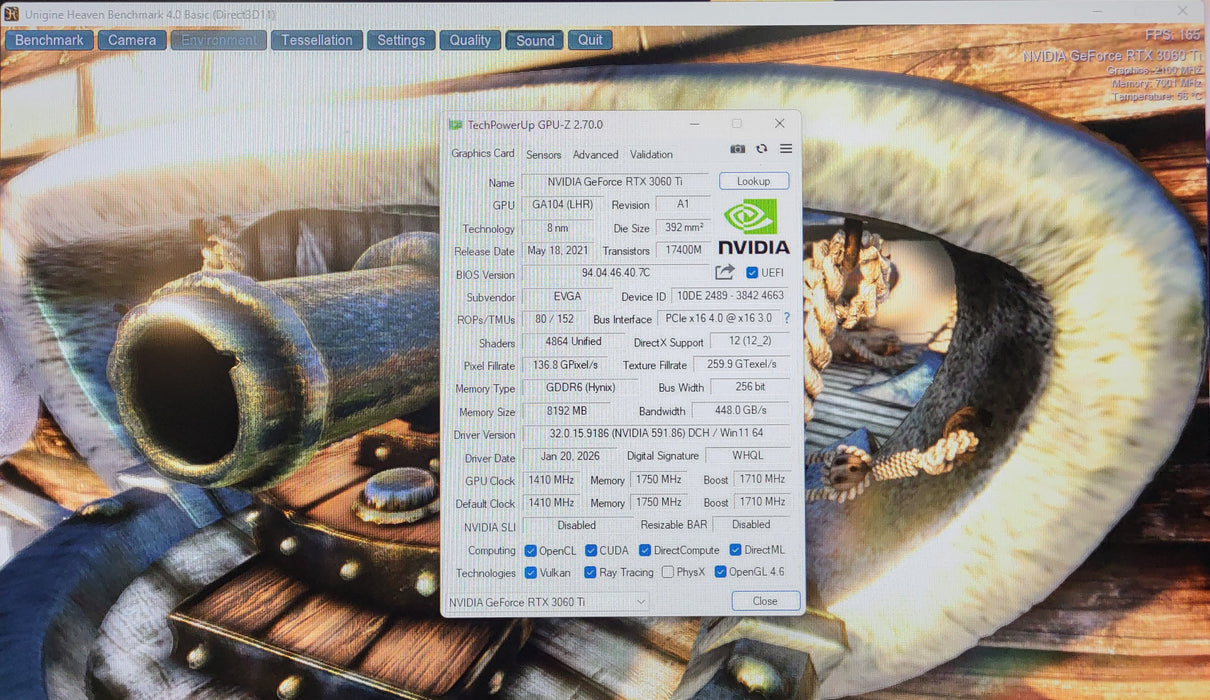Toggle the OpenGL 4.6 checkbox
Screen dimensions: 1210x700
click(x=720, y=572)
